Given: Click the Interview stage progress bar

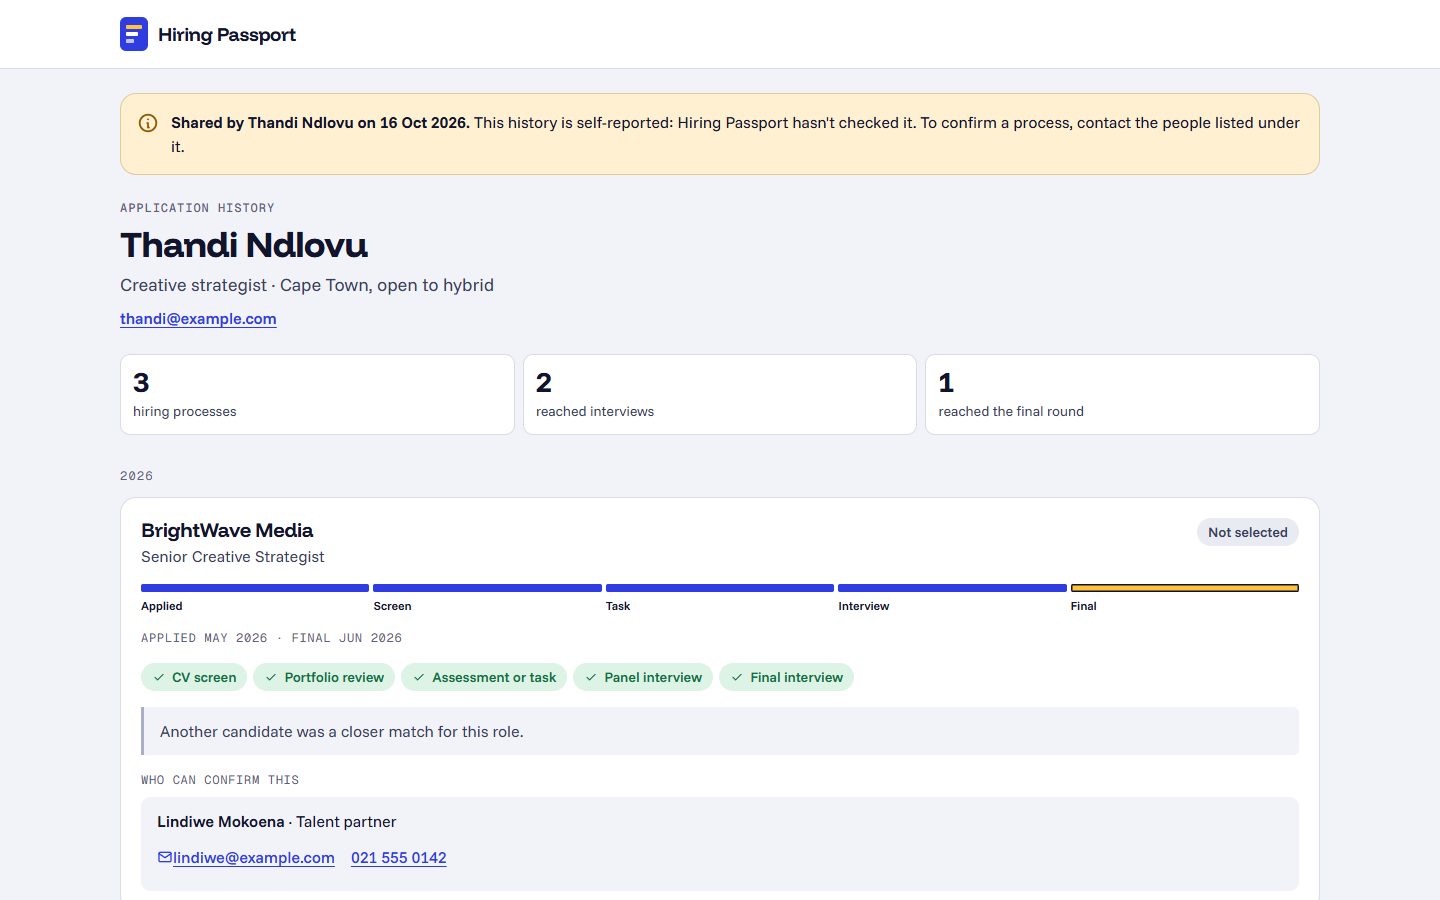Looking at the screenshot, I should point(952,588).
